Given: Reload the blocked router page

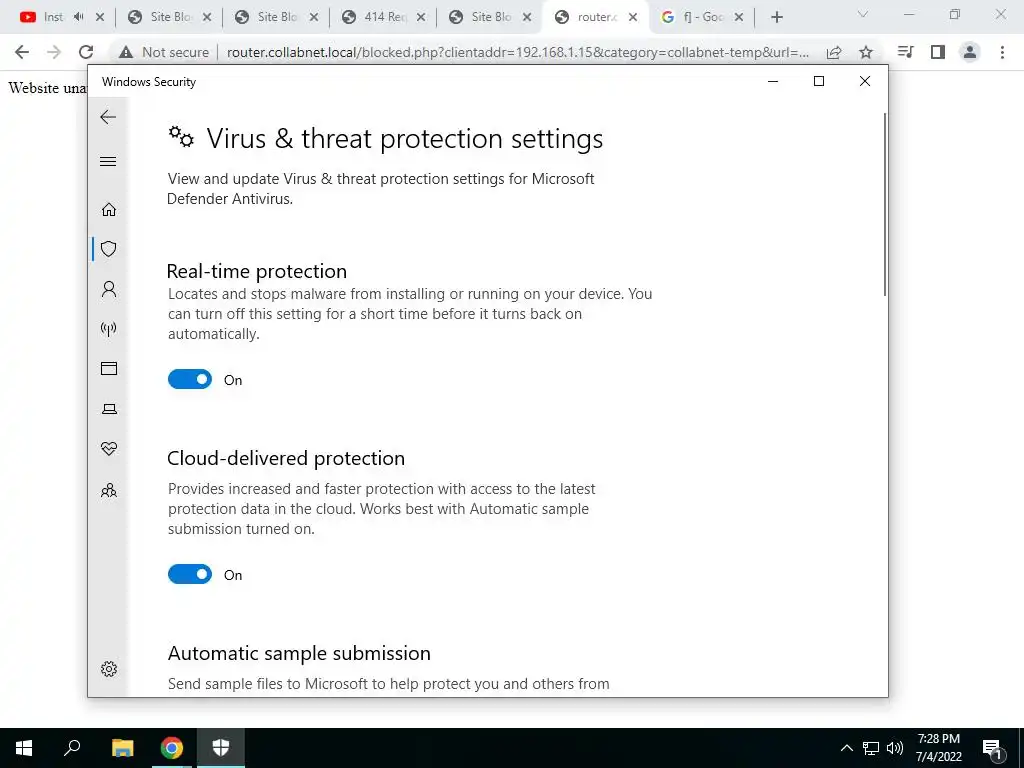Looking at the screenshot, I should (86, 52).
